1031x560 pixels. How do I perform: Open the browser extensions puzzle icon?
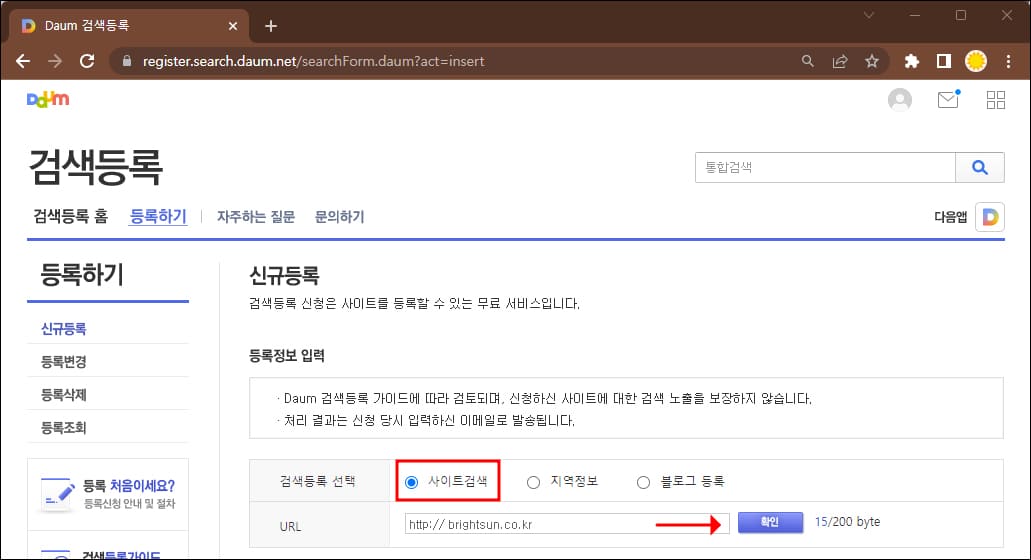911,61
